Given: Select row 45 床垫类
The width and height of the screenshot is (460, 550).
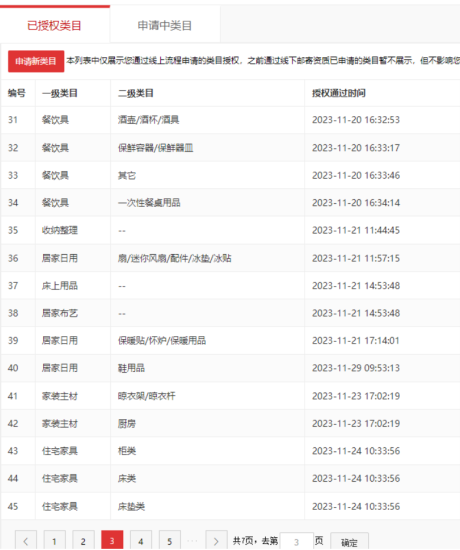Looking at the screenshot, I should click(x=230, y=506).
